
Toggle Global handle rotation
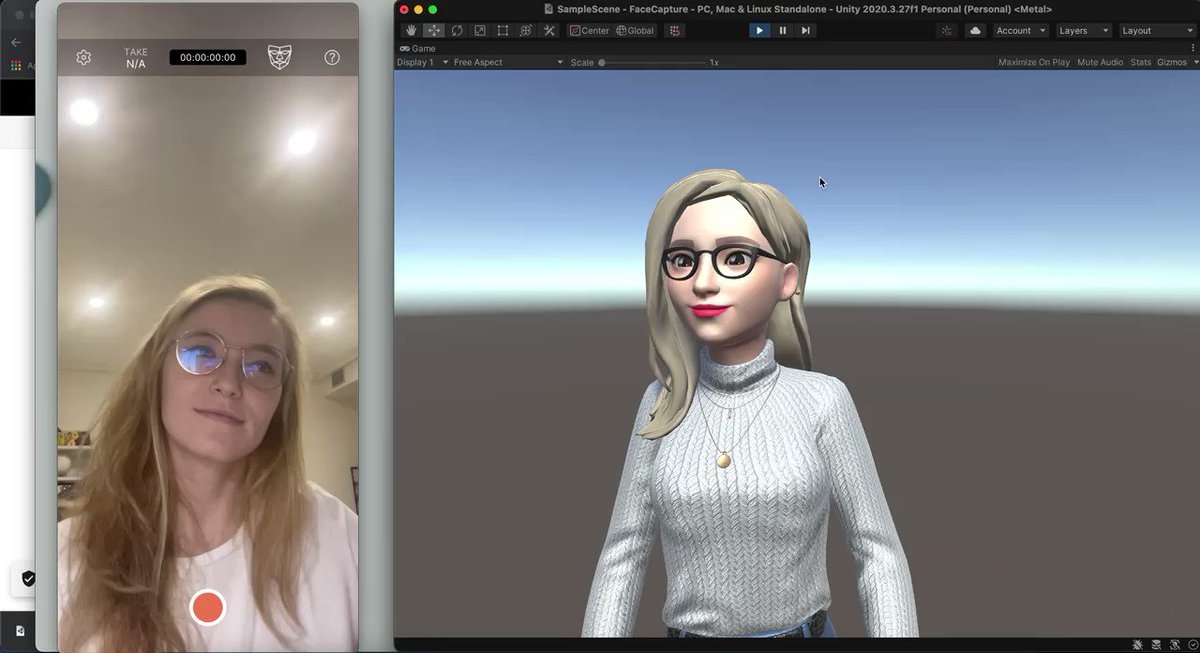(636, 31)
